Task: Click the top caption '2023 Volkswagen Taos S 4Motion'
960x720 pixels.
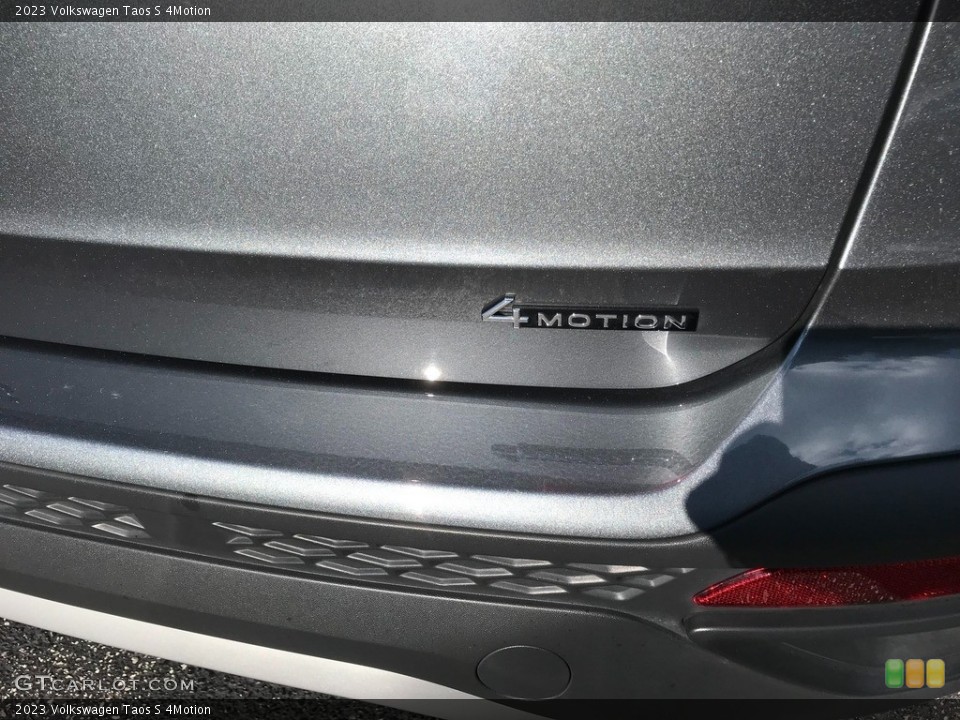Action: [113, 10]
